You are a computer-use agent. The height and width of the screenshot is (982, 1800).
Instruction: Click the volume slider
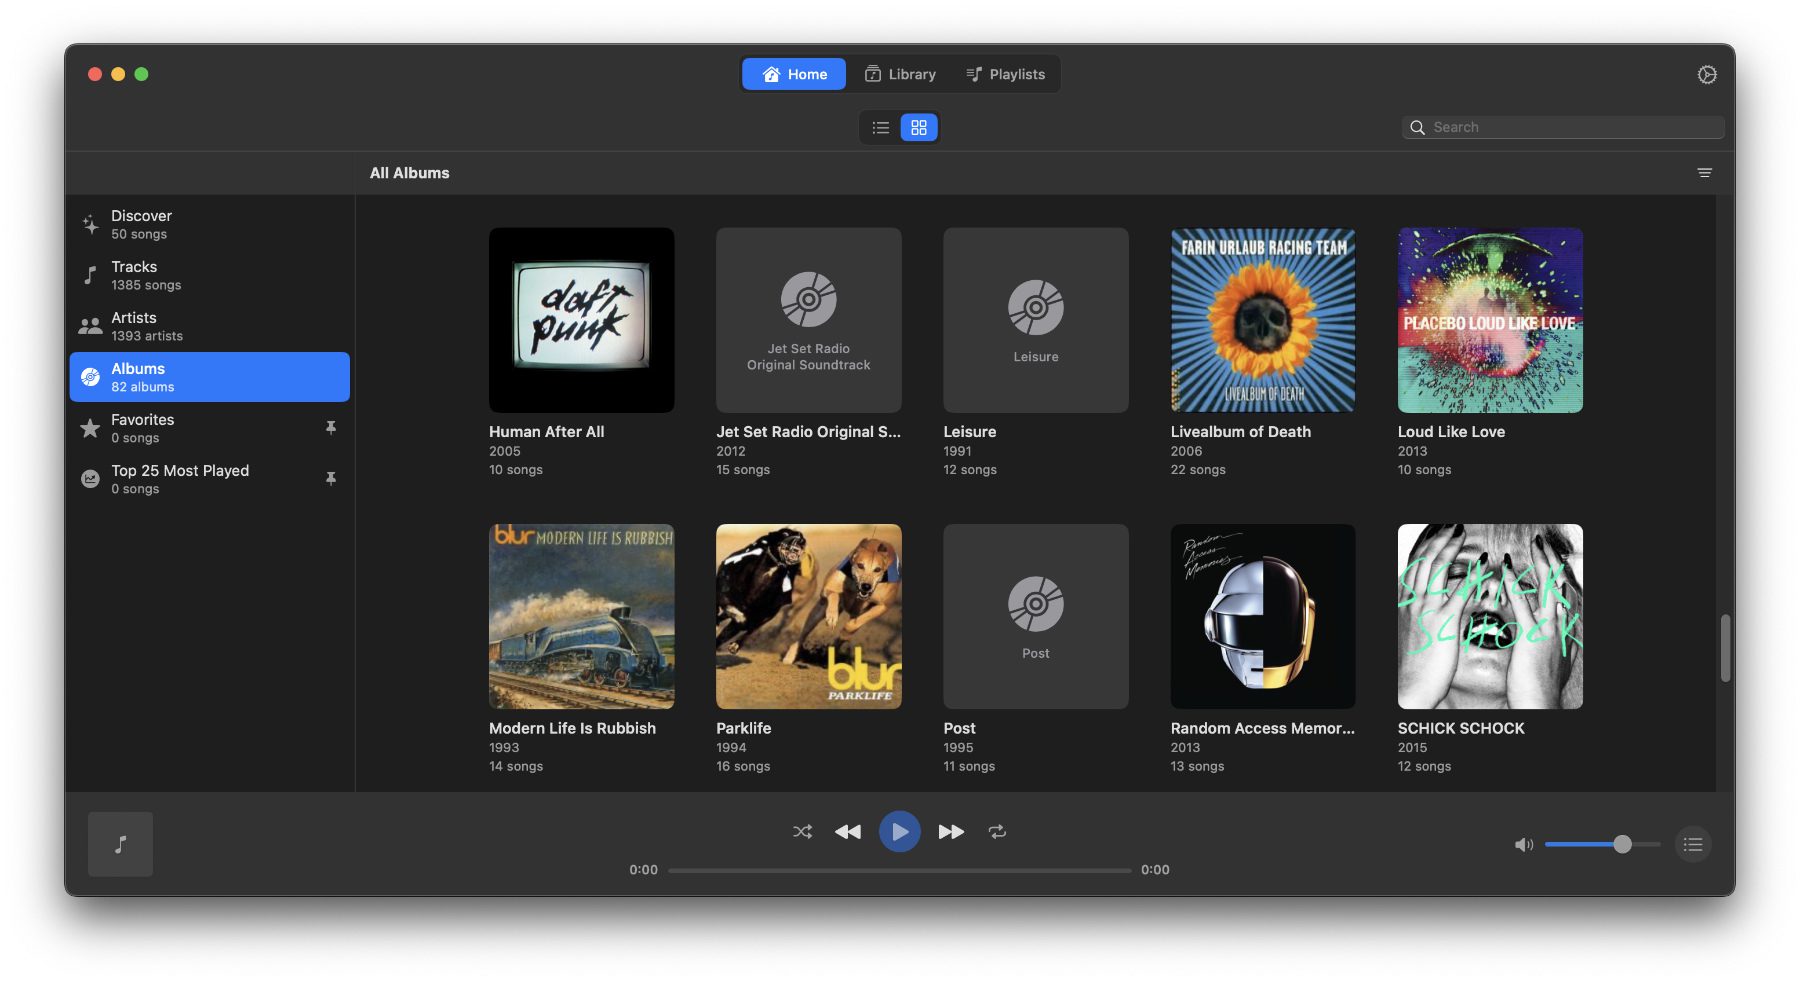point(1601,845)
